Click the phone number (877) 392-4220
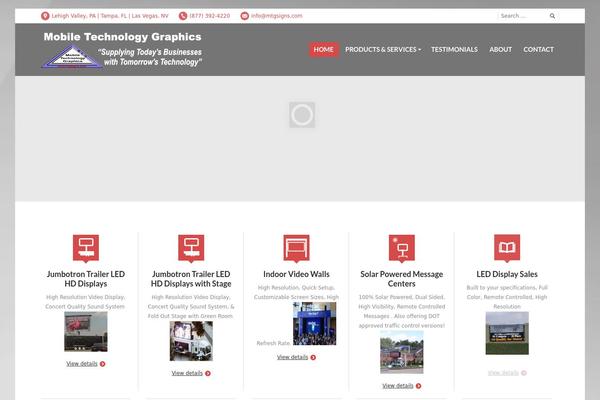Image resolution: width=600 pixels, height=400 pixels. pyautogui.click(x=210, y=16)
